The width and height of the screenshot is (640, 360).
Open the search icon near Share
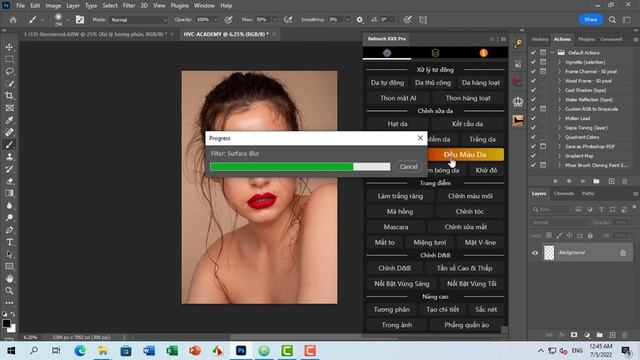pyautogui.click(x=612, y=20)
